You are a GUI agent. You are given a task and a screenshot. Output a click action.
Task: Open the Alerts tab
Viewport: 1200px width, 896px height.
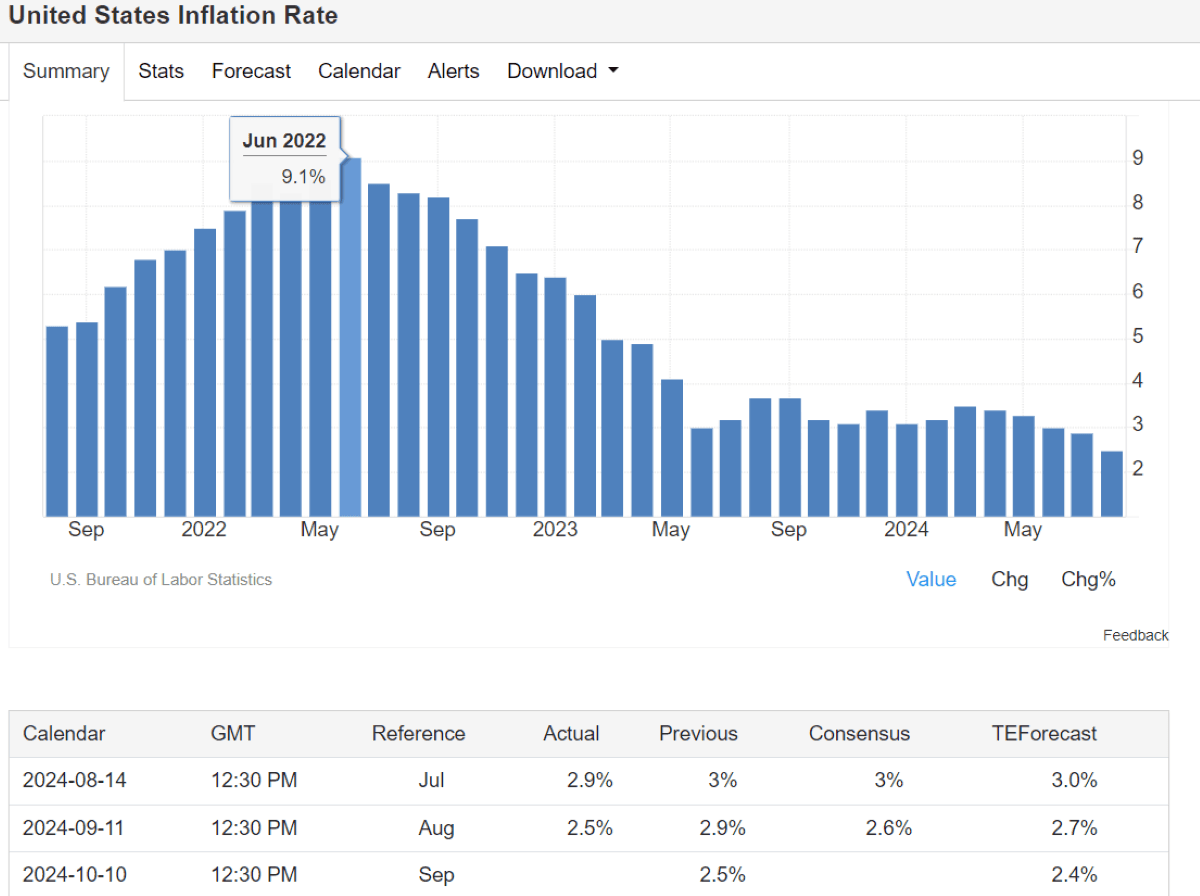[453, 71]
